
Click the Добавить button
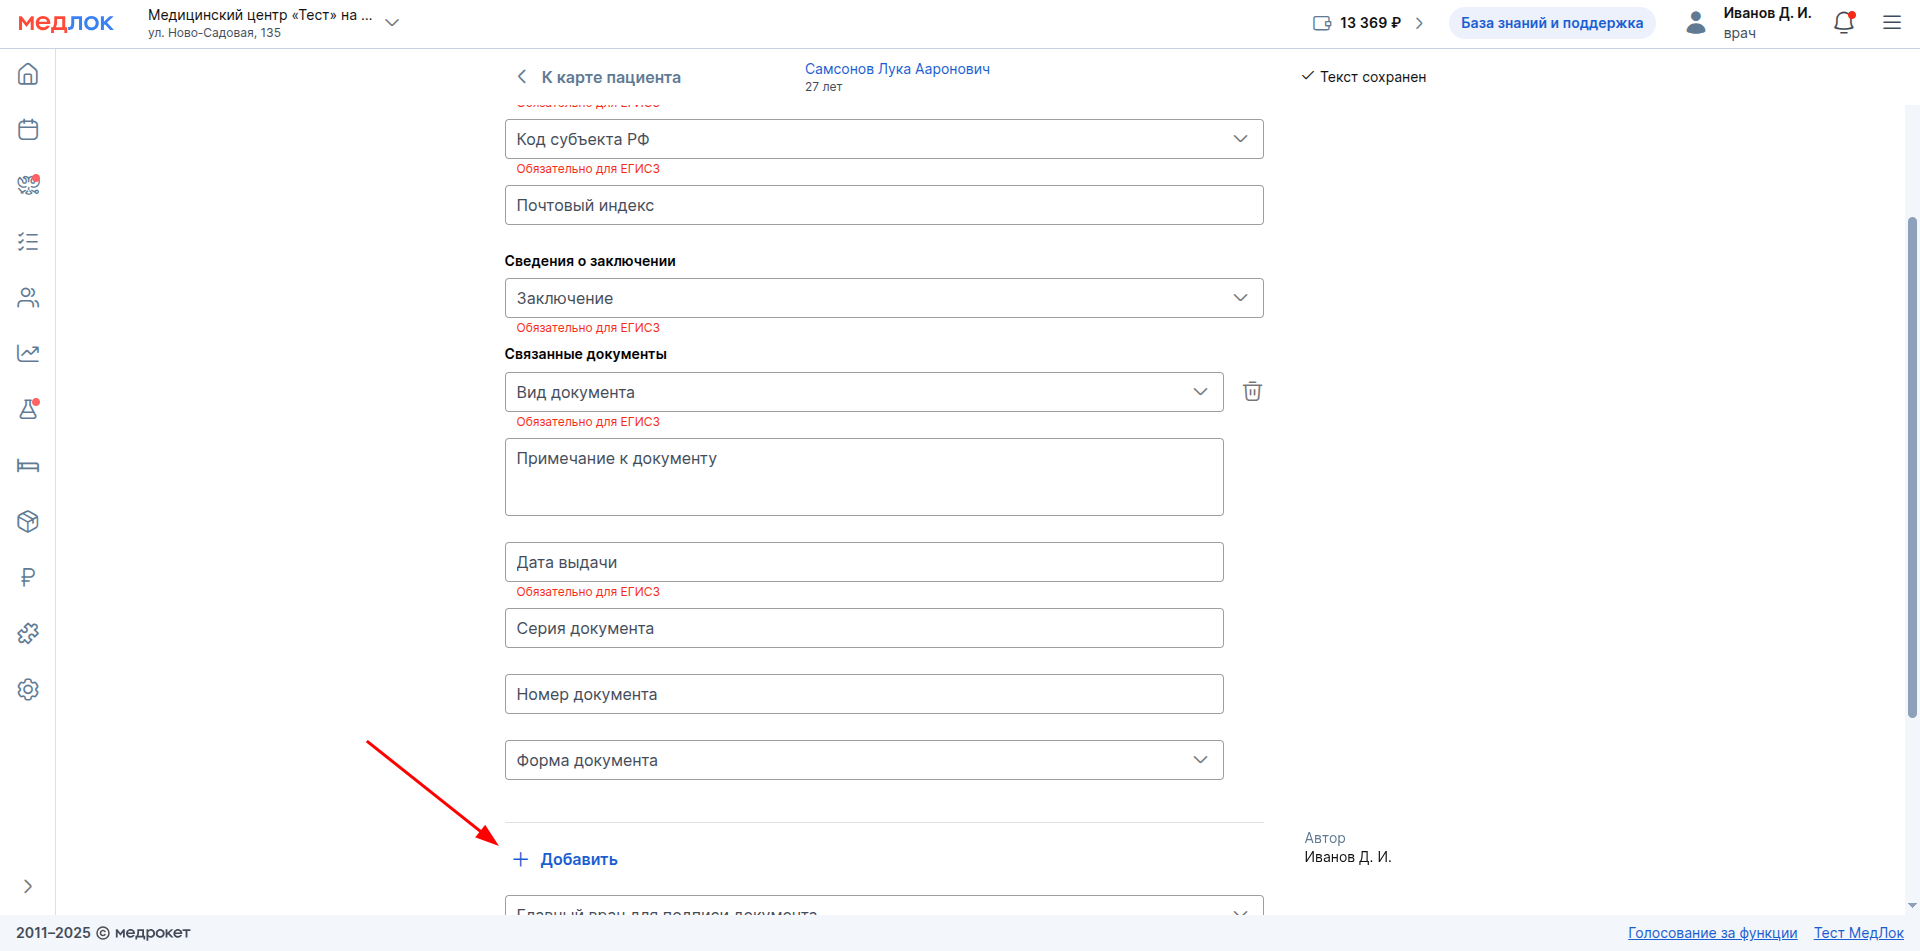(566, 859)
